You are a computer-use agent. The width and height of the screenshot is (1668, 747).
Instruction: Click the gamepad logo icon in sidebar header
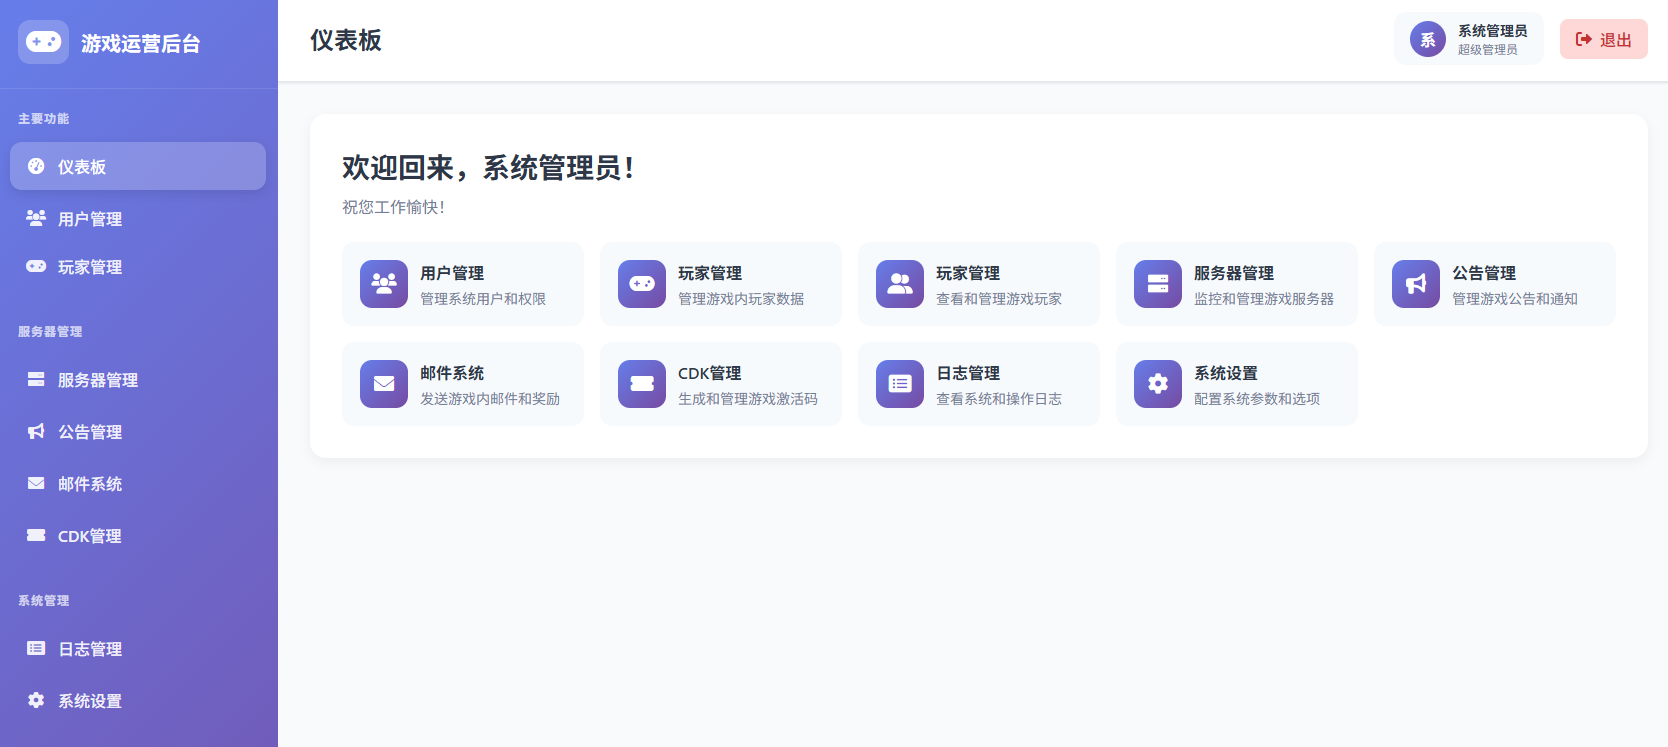[x=43, y=42]
